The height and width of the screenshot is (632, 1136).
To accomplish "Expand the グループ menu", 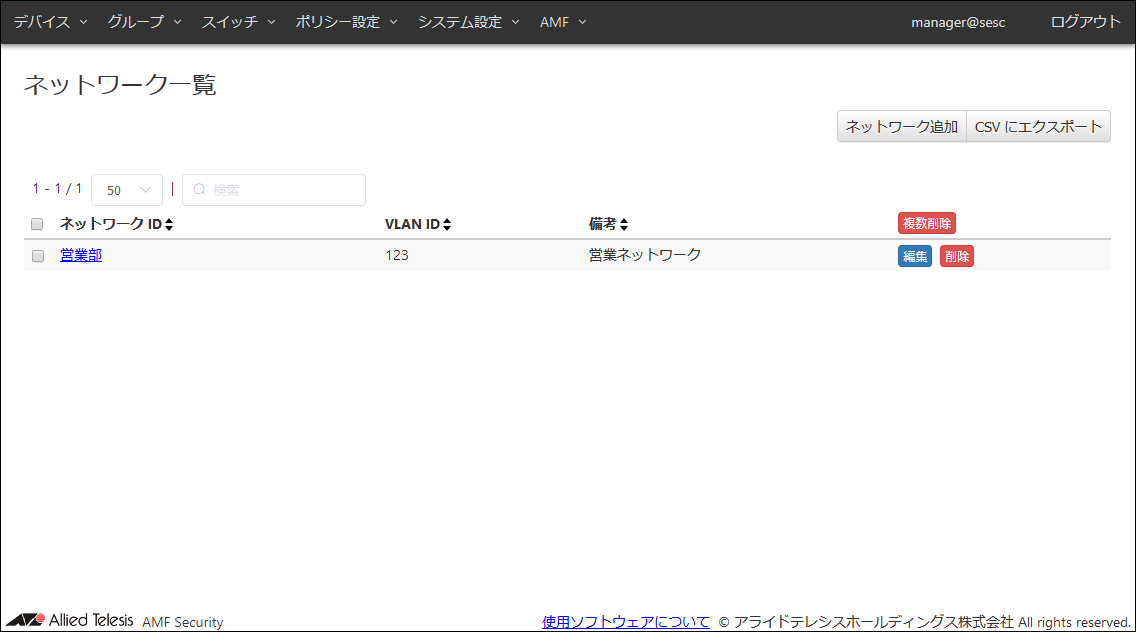I will [144, 22].
